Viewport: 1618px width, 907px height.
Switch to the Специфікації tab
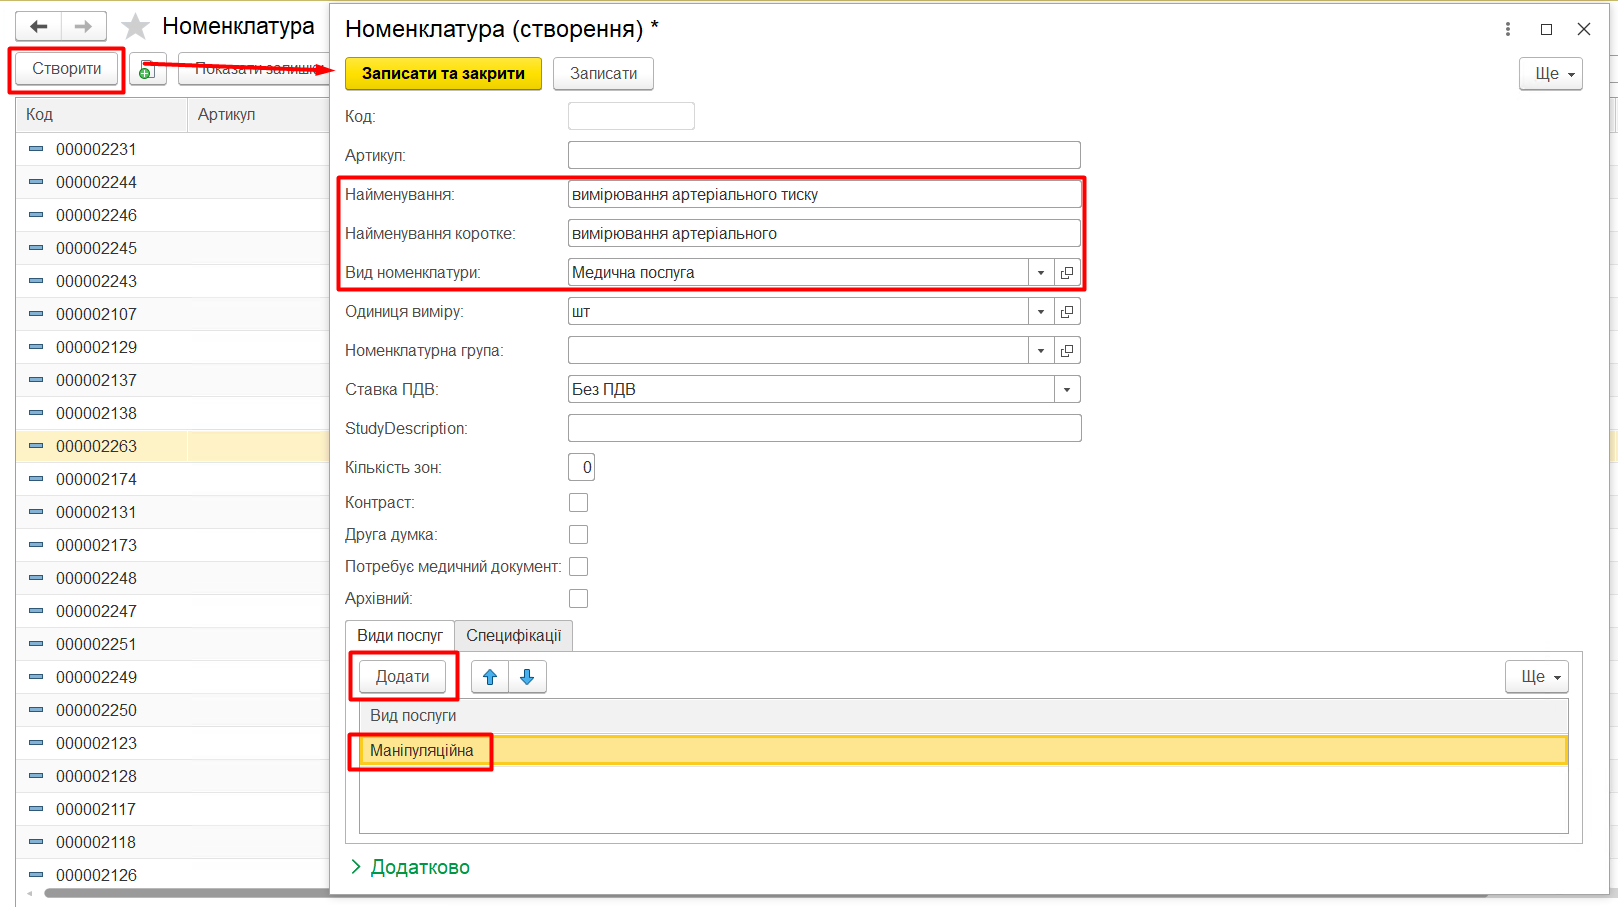514,636
